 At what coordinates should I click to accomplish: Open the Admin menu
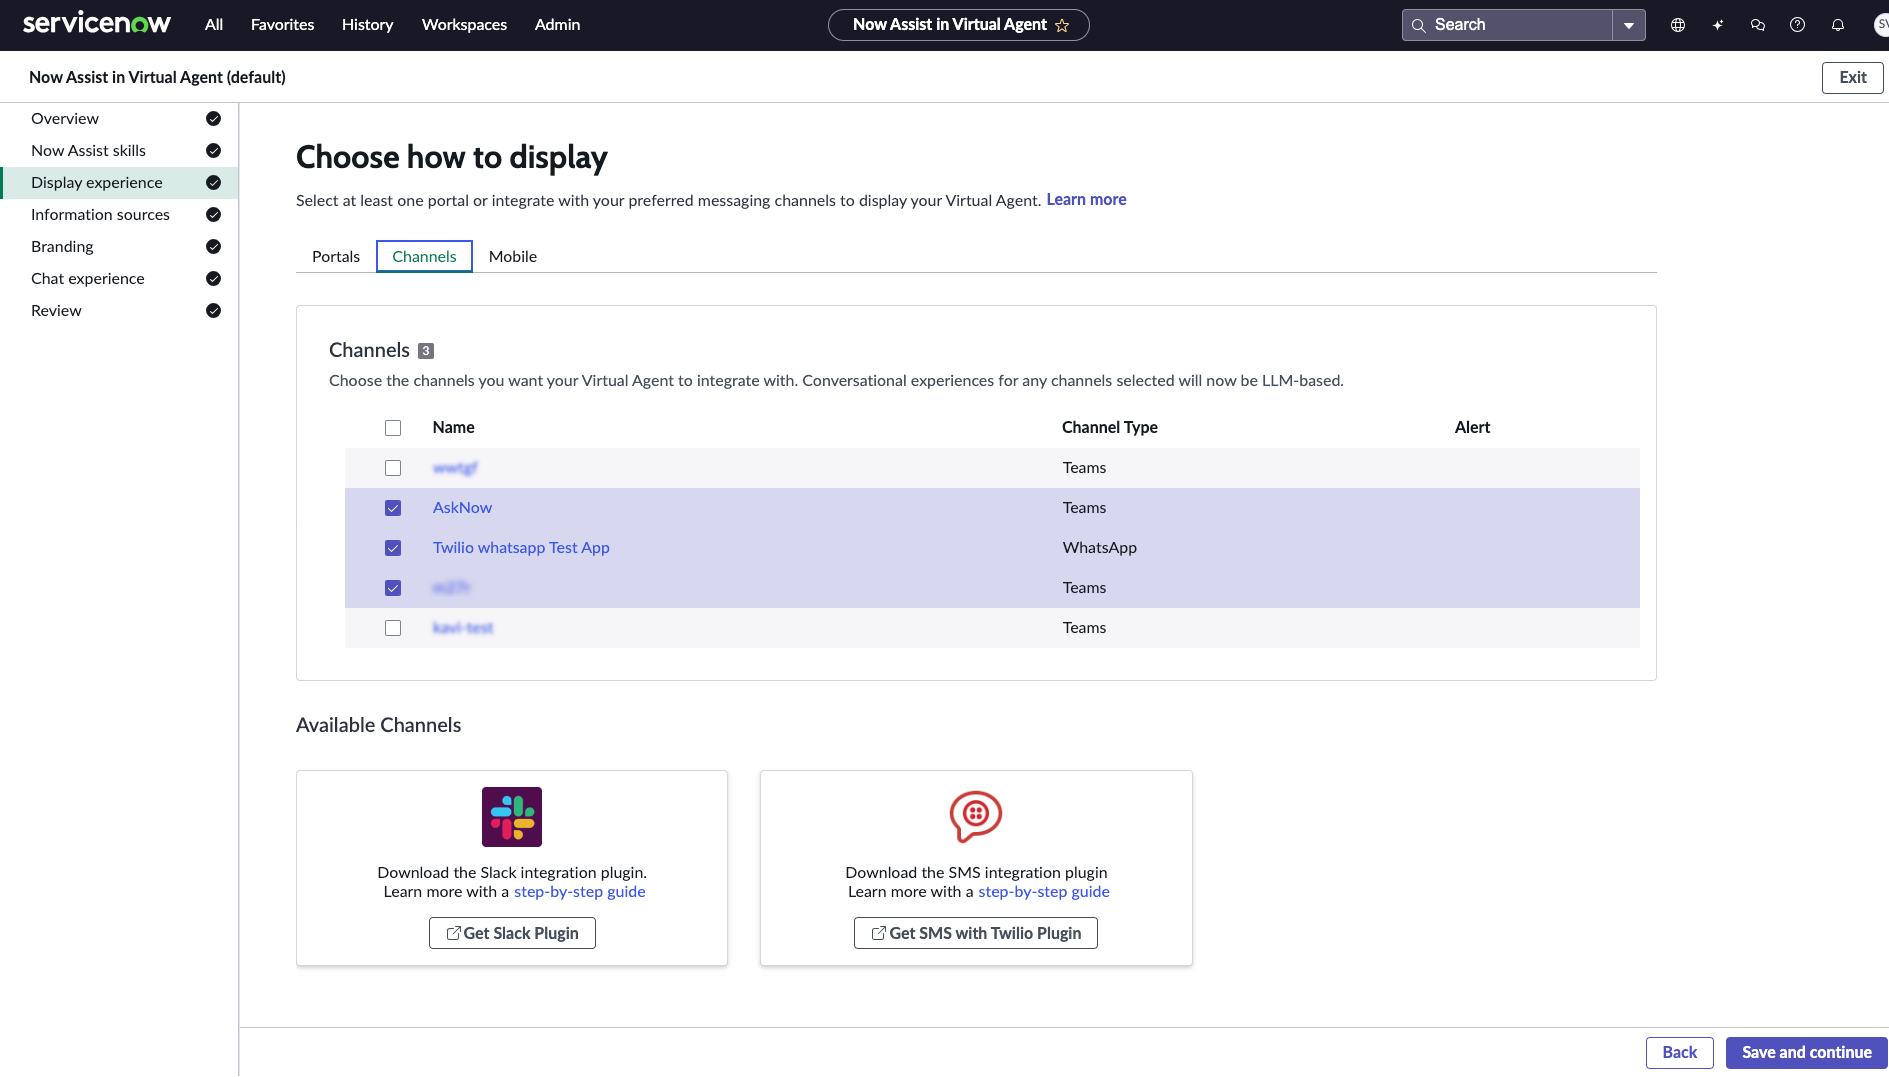[x=557, y=25]
